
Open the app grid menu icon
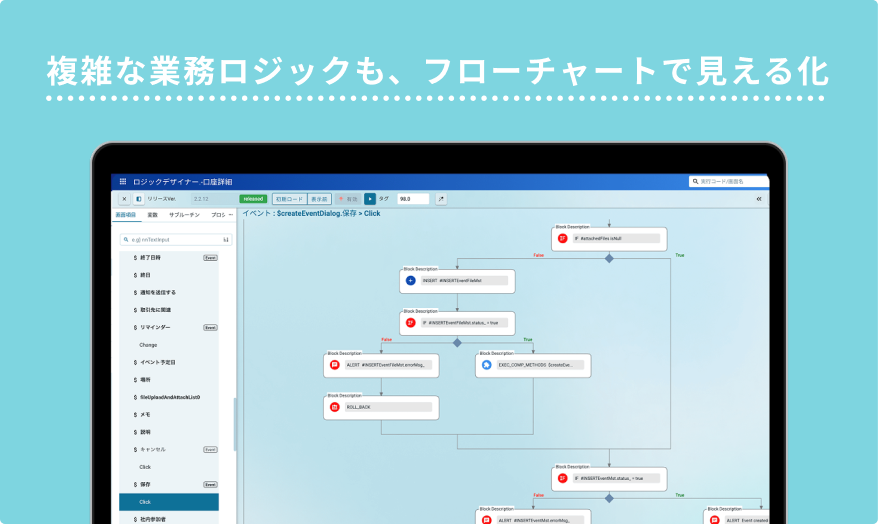tap(123, 181)
